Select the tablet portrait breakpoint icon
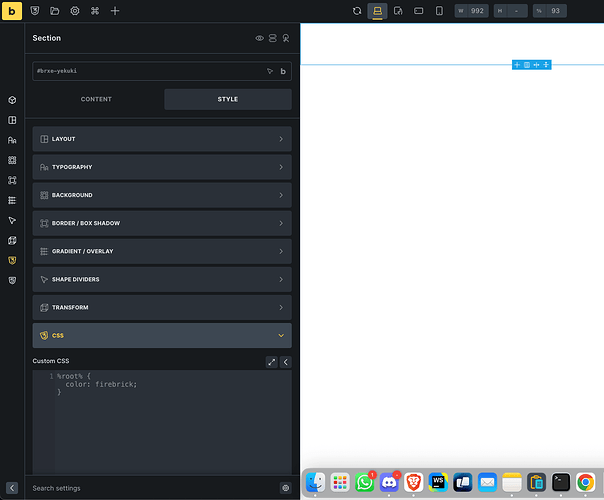604x500 pixels. (398, 11)
